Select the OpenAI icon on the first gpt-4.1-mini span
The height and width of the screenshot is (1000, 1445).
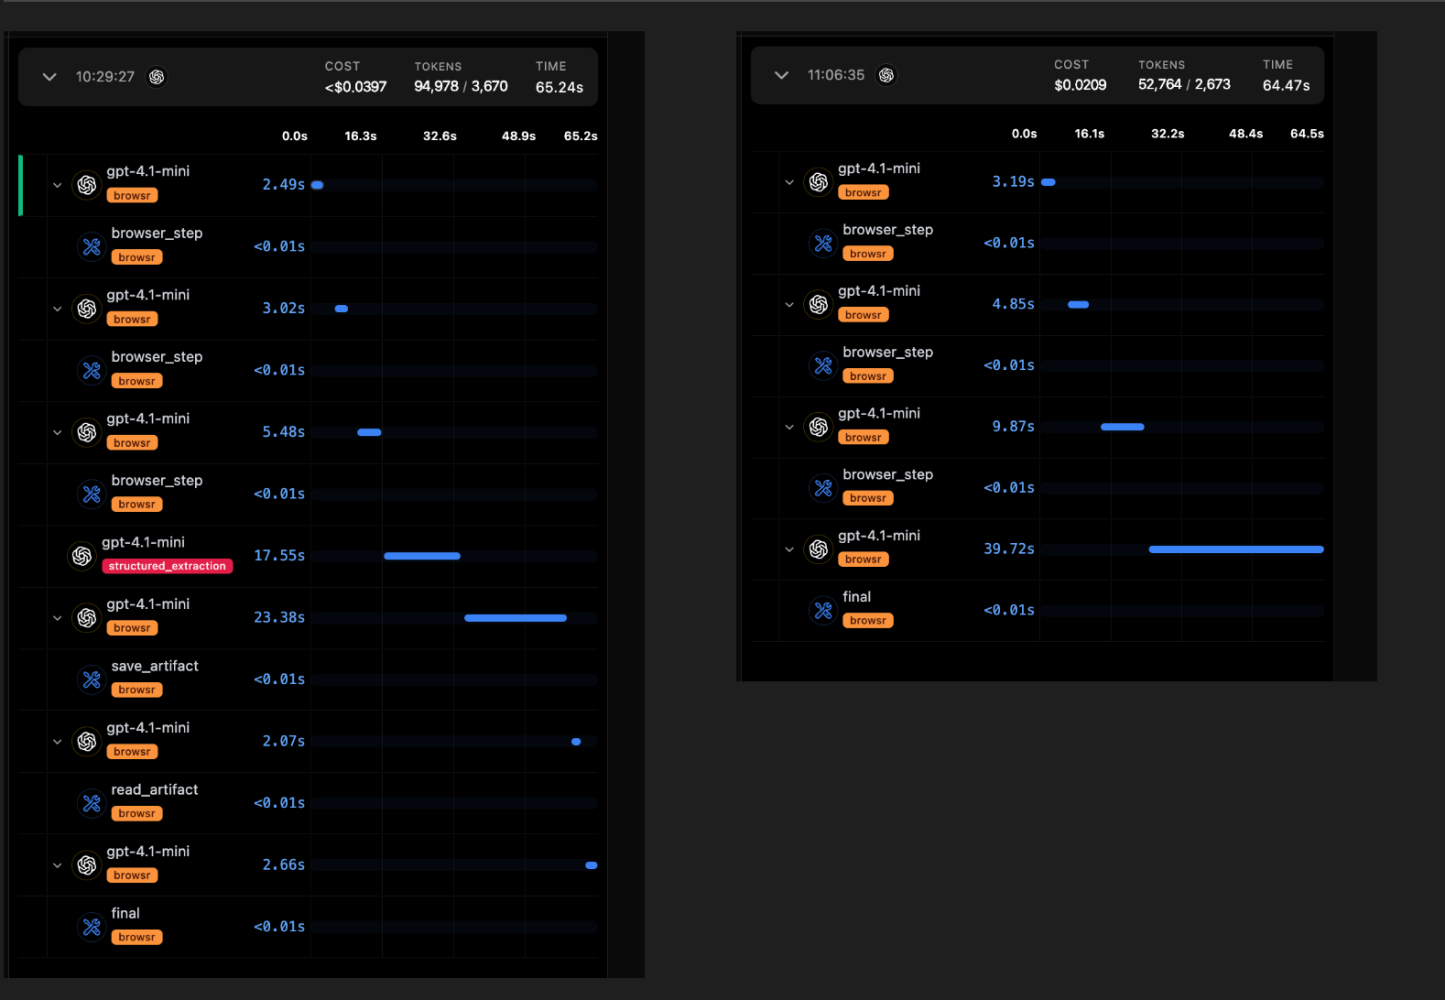pyautogui.click(x=87, y=185)
